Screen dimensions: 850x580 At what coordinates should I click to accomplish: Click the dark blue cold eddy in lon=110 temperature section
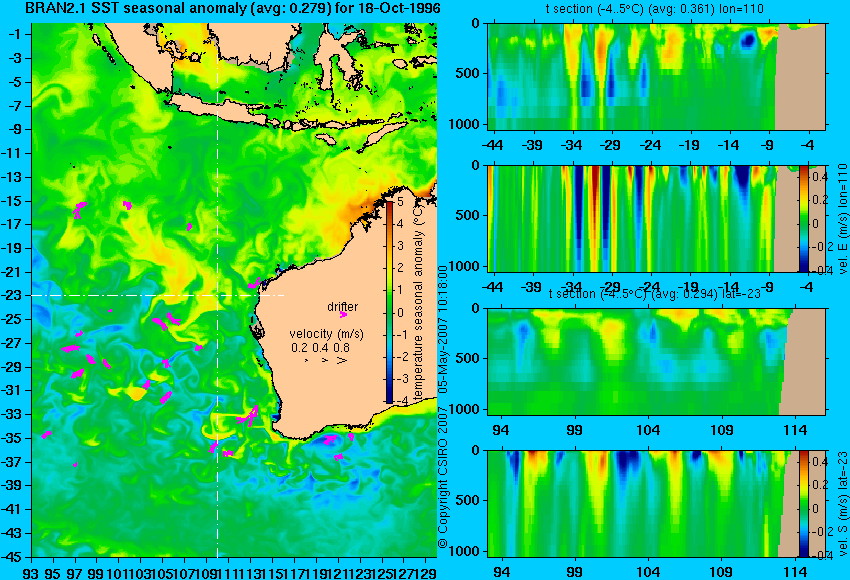coord(748,40)
